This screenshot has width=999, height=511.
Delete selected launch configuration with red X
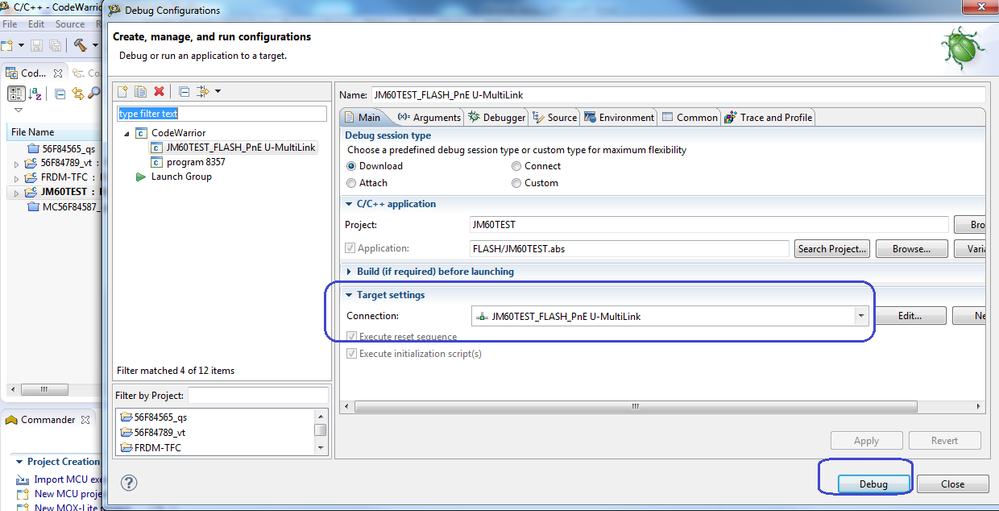click(x=159, y=92)
